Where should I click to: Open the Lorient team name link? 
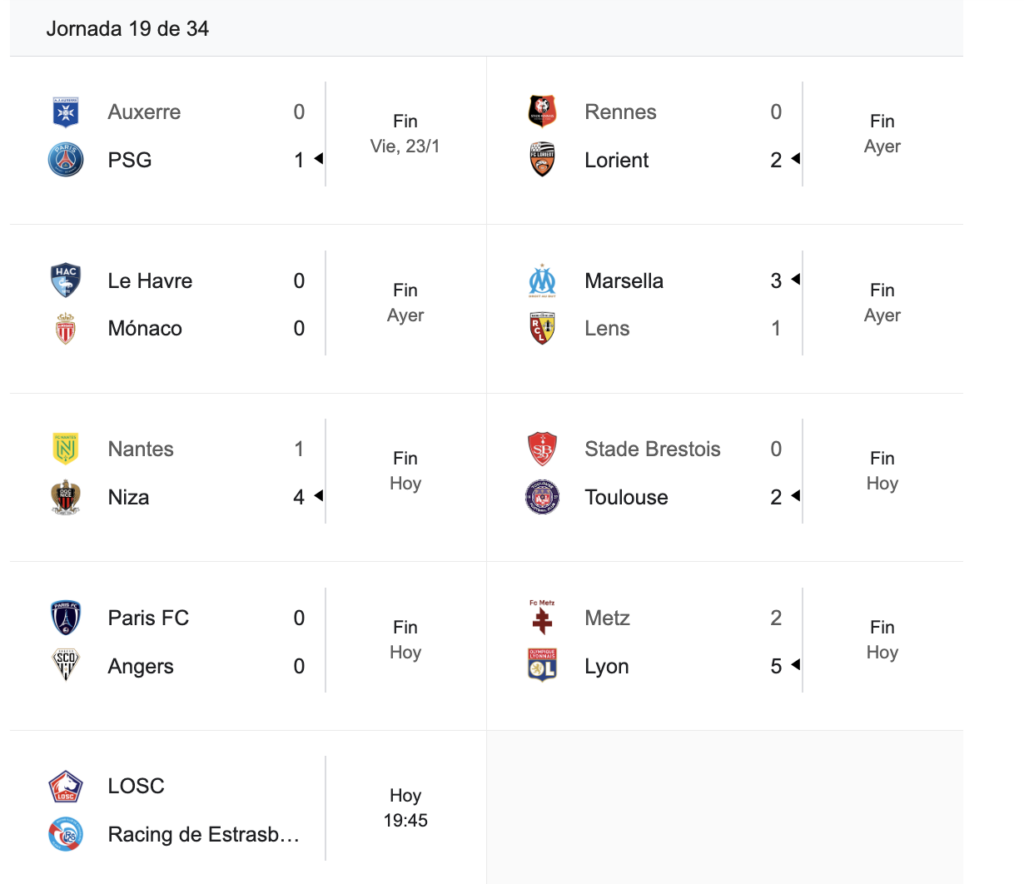[x=616, y=160]
